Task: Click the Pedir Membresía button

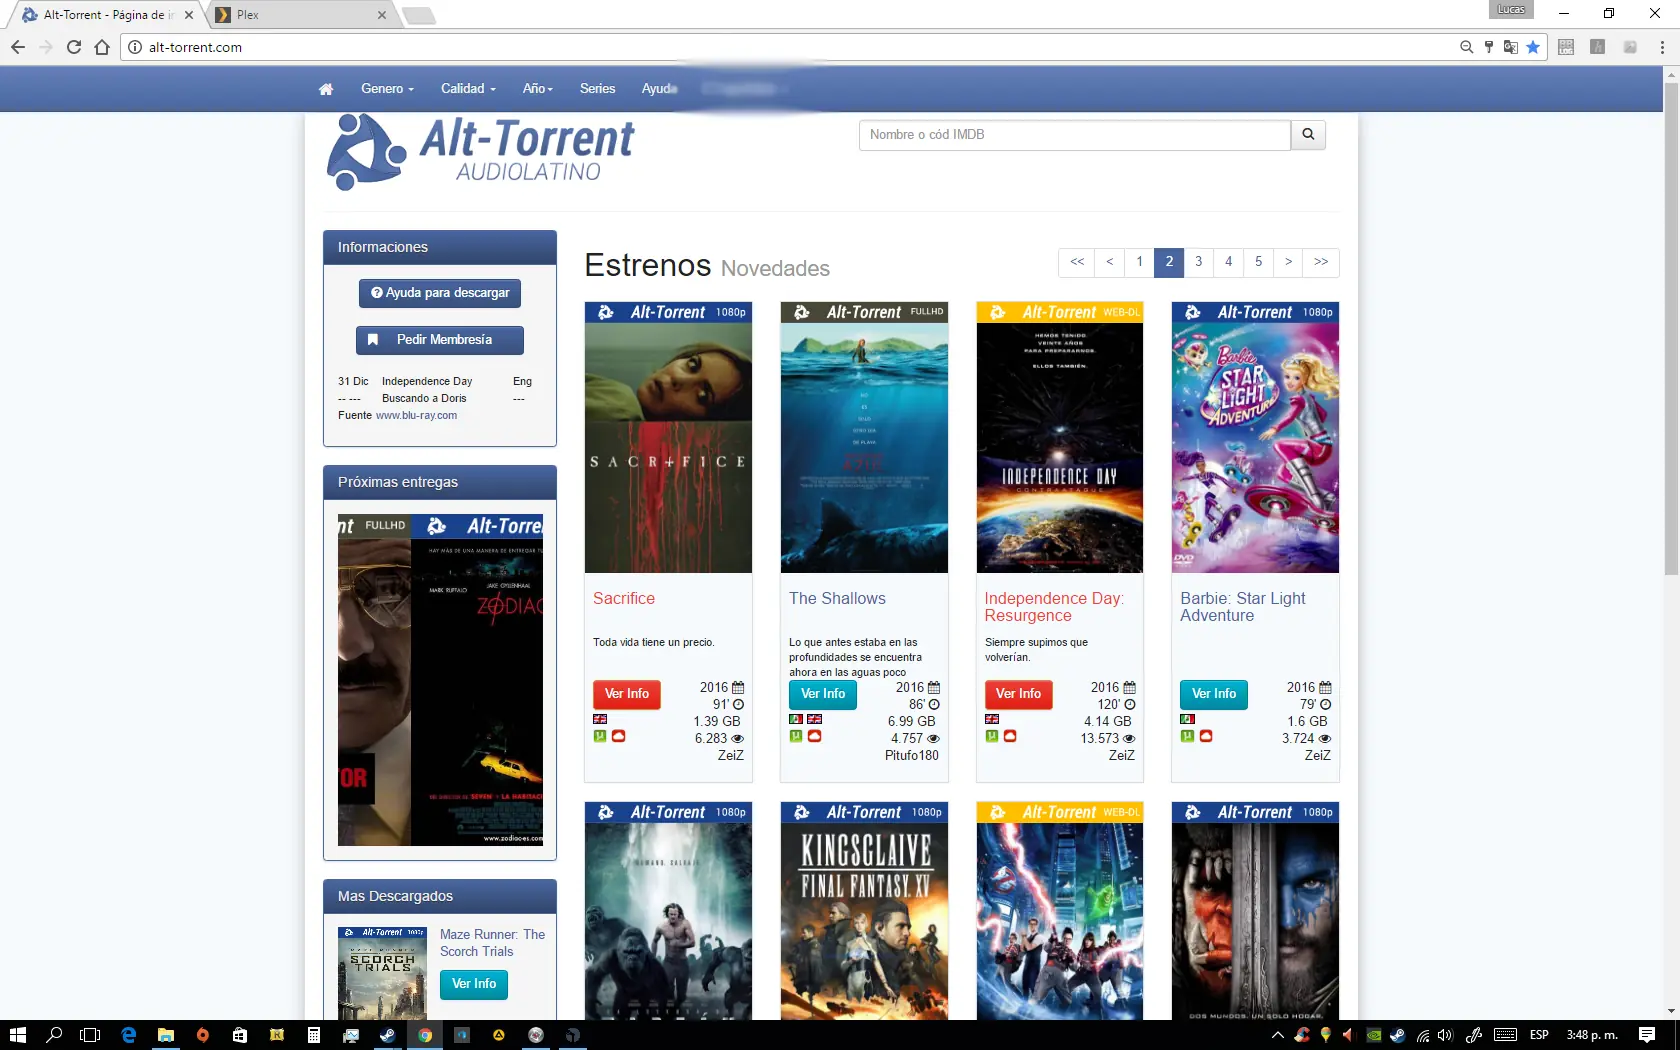Action: pyautogui.click(x=440, y=340)
